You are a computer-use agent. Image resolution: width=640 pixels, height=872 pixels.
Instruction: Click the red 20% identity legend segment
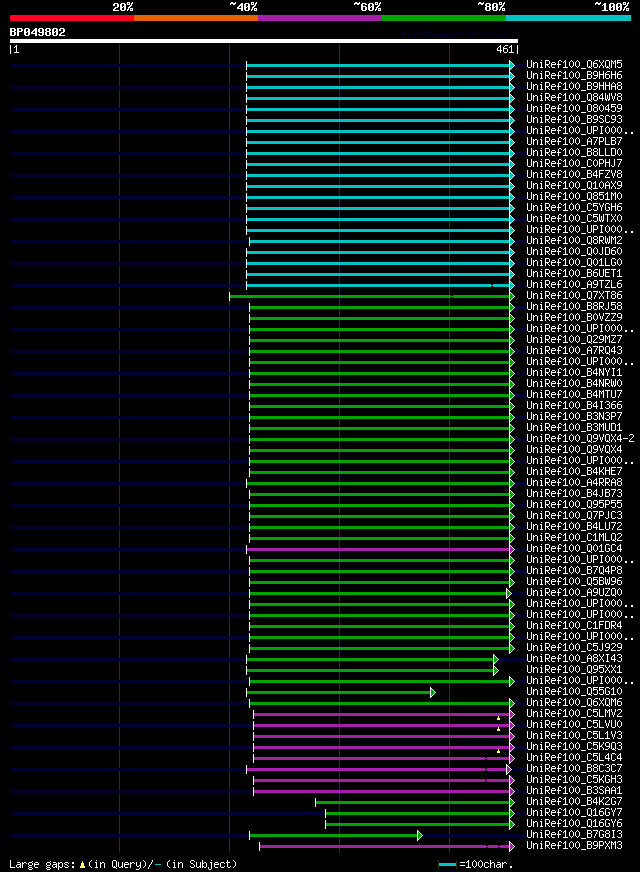pos(72,18)
